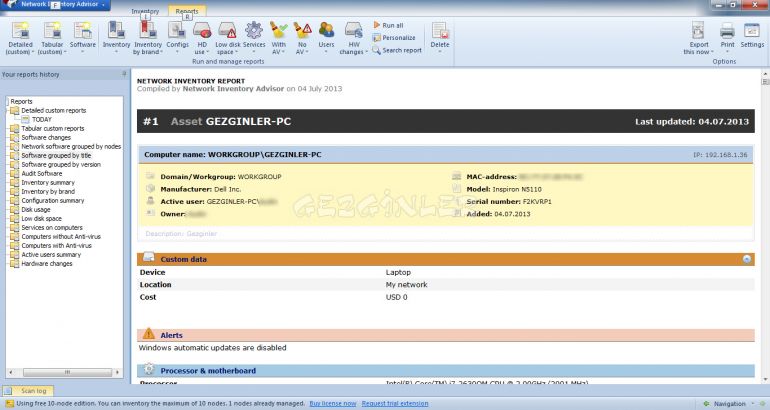Pin the reports history panel
The width and height of the screenshot is (770, 410).
(x=124, y=74)
